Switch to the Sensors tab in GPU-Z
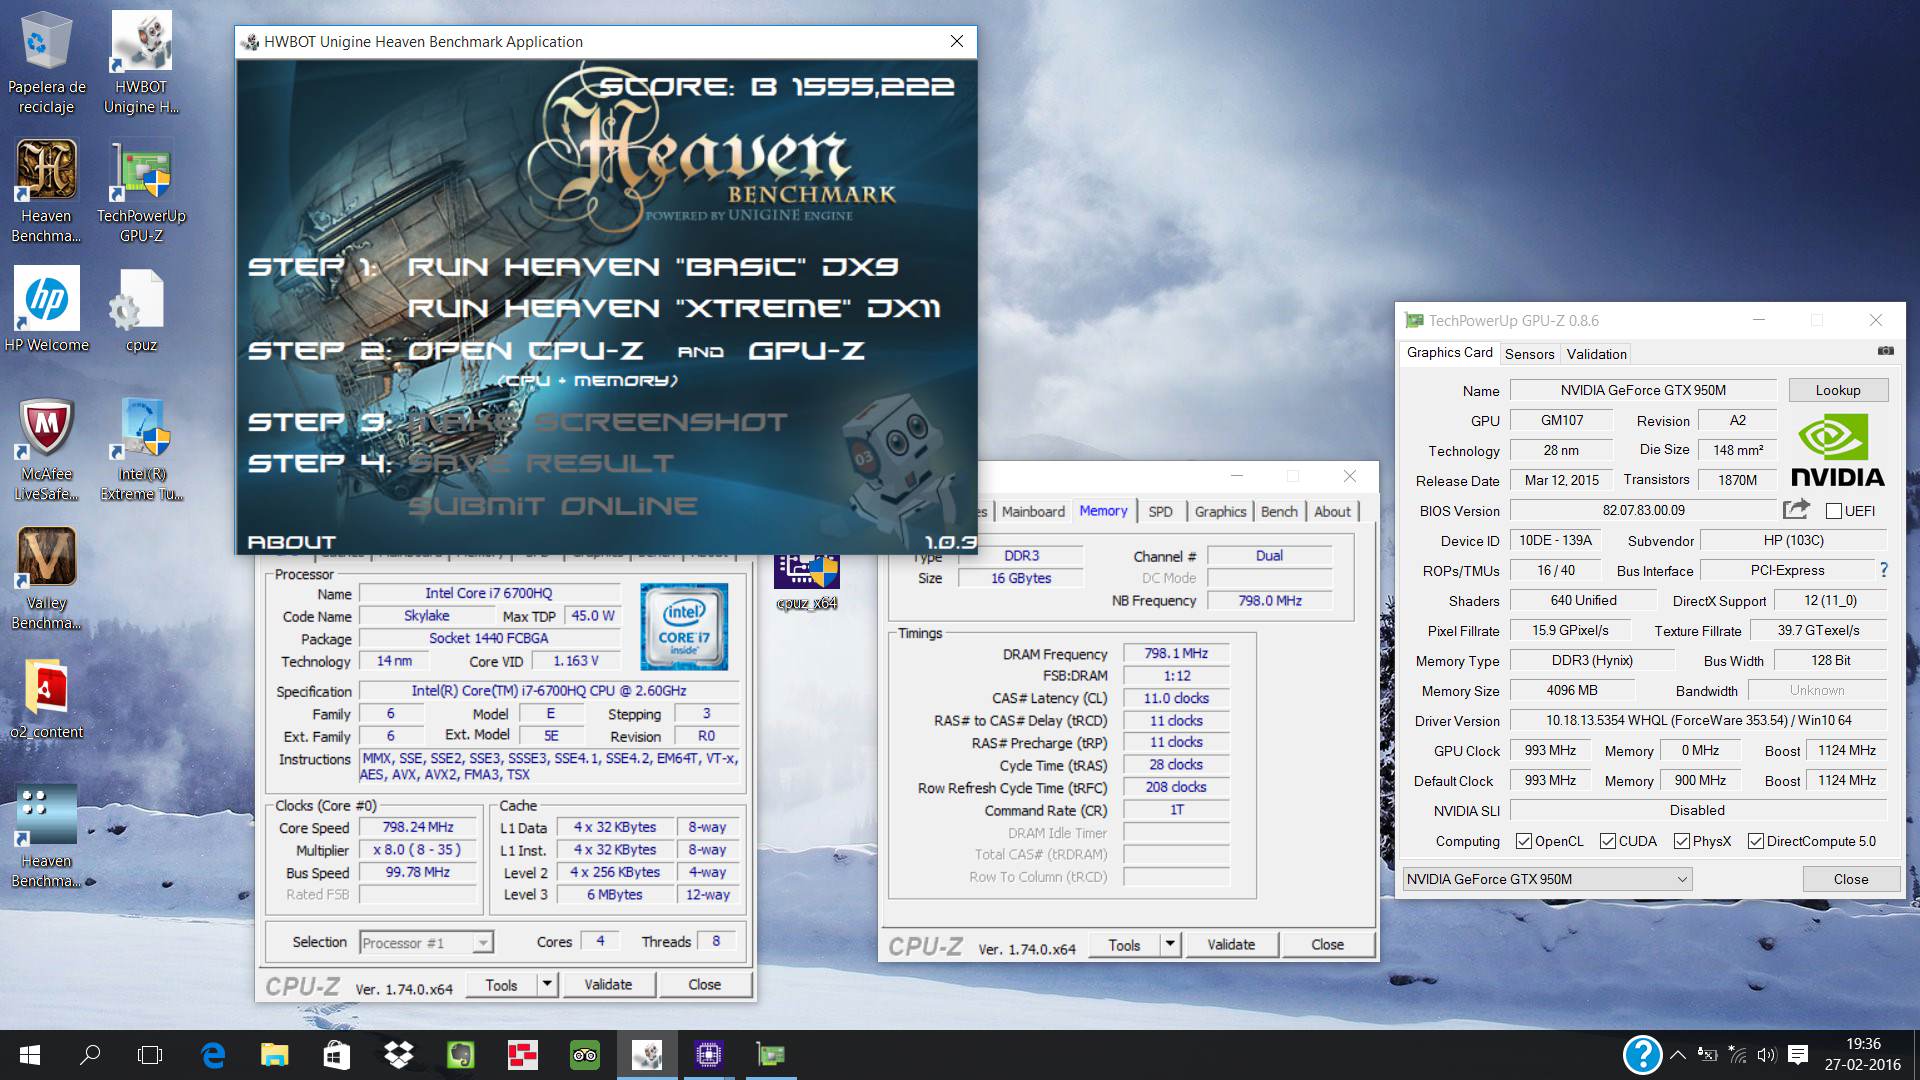 click(x=1529, y=354)
